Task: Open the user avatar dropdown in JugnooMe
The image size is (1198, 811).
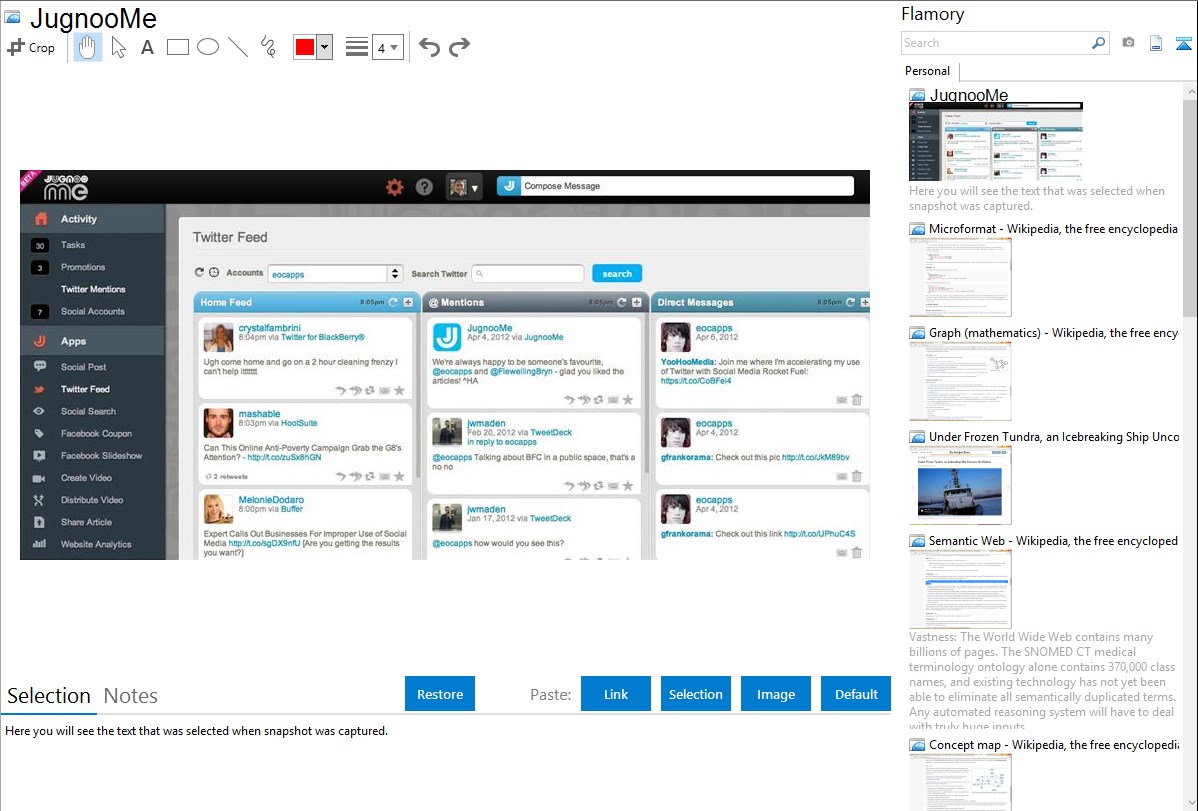Action: tap(464, 187)
